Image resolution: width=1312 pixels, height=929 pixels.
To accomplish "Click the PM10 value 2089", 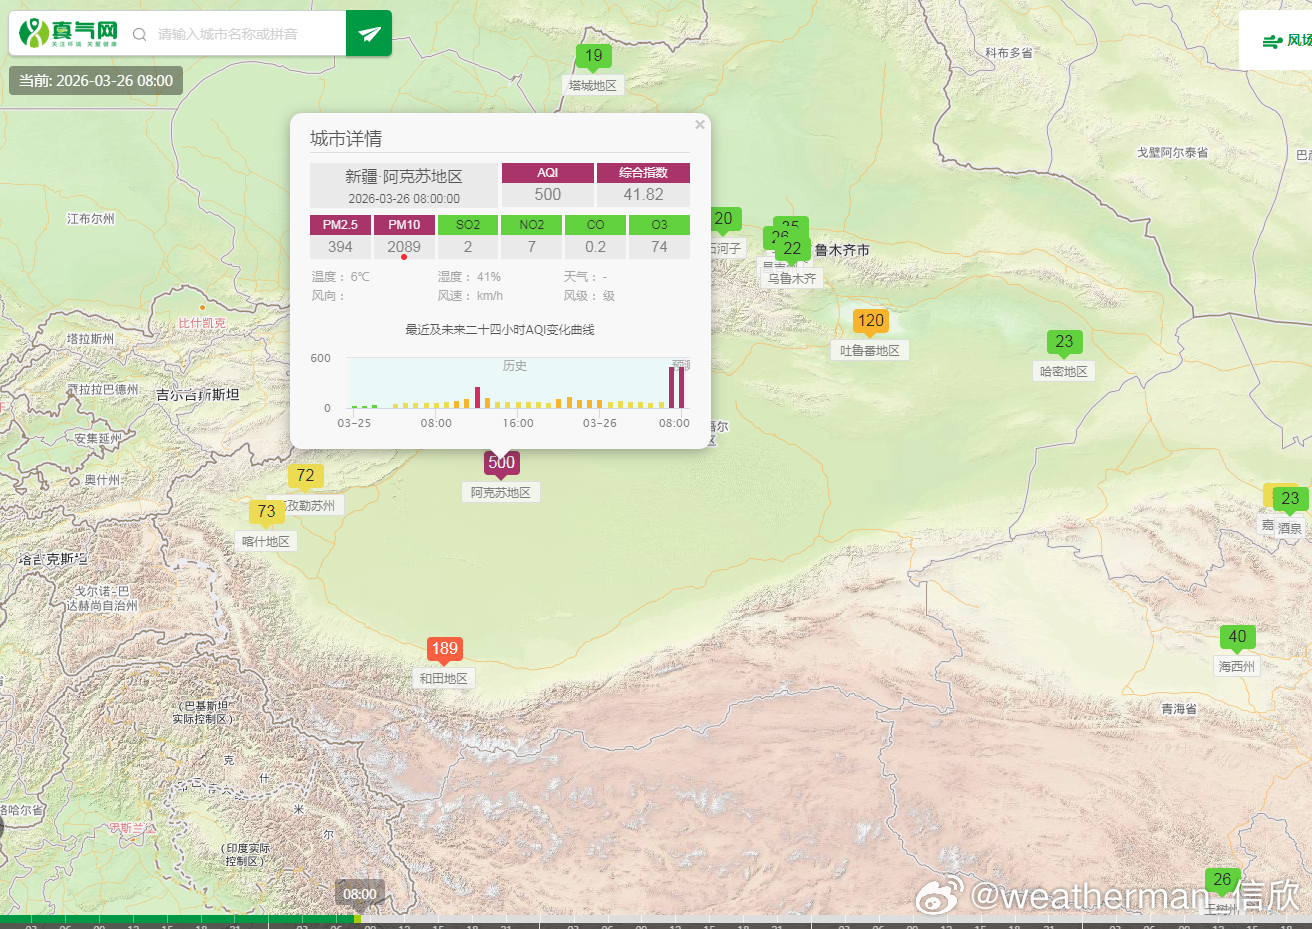I will [x=404, y=247].
